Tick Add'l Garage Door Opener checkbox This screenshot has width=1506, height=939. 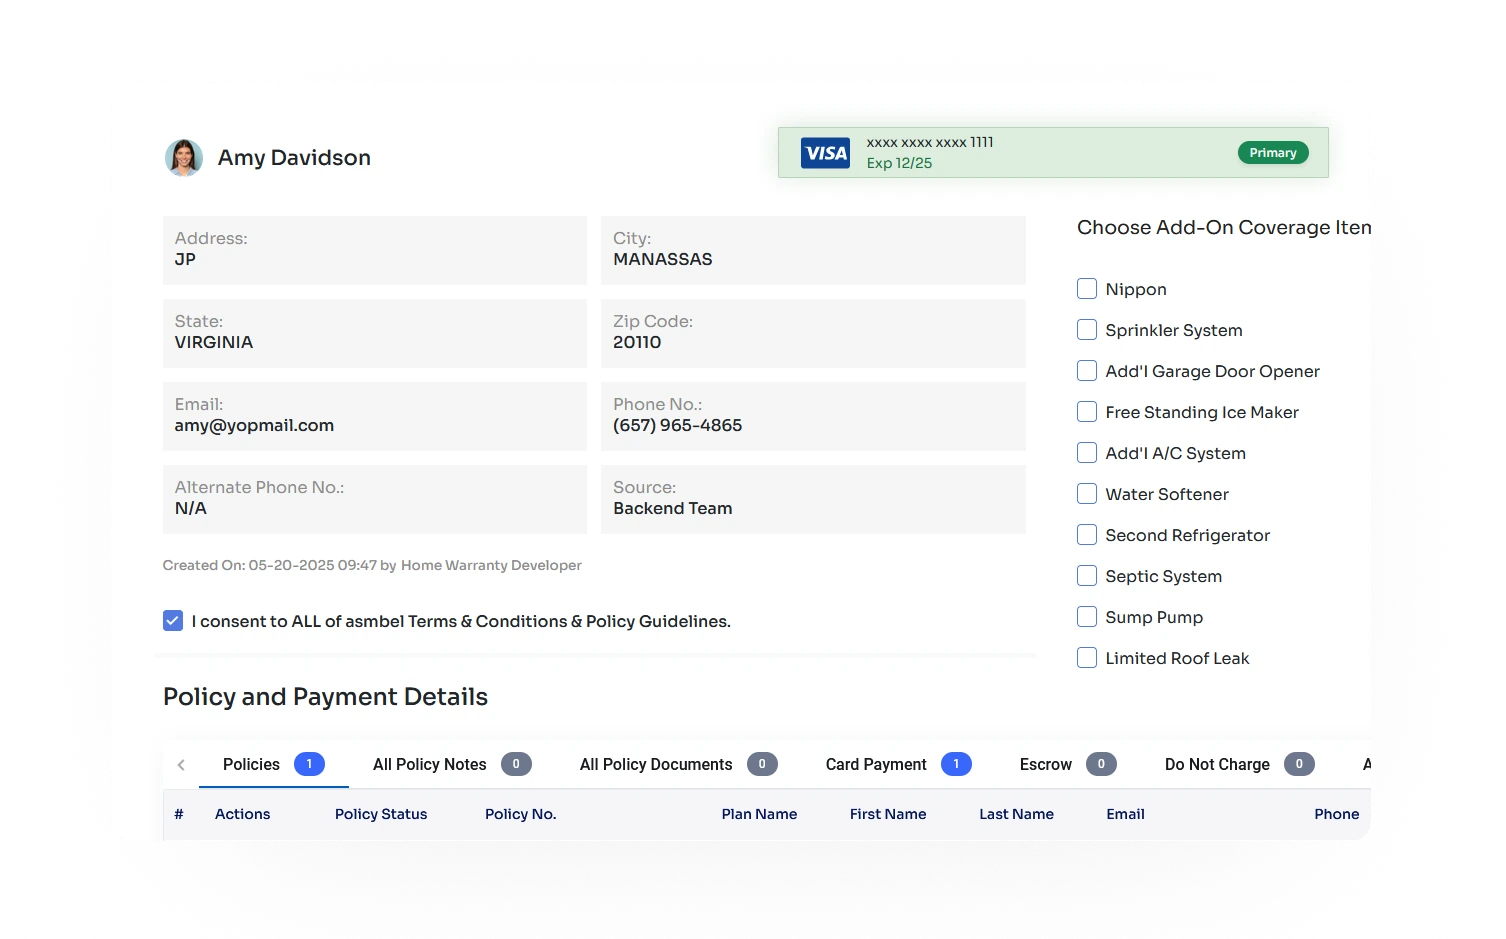[1087, 371]
